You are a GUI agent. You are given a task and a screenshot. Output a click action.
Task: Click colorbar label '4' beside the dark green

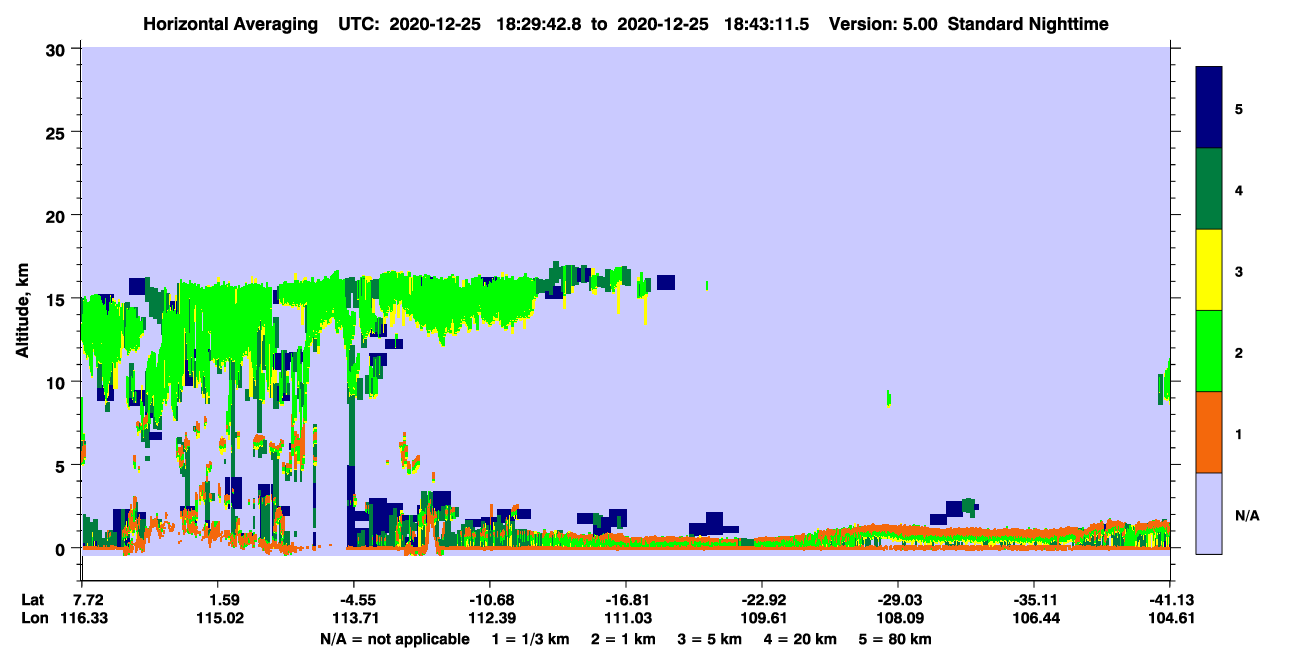pyautogui.click(x=1239, y=189)
